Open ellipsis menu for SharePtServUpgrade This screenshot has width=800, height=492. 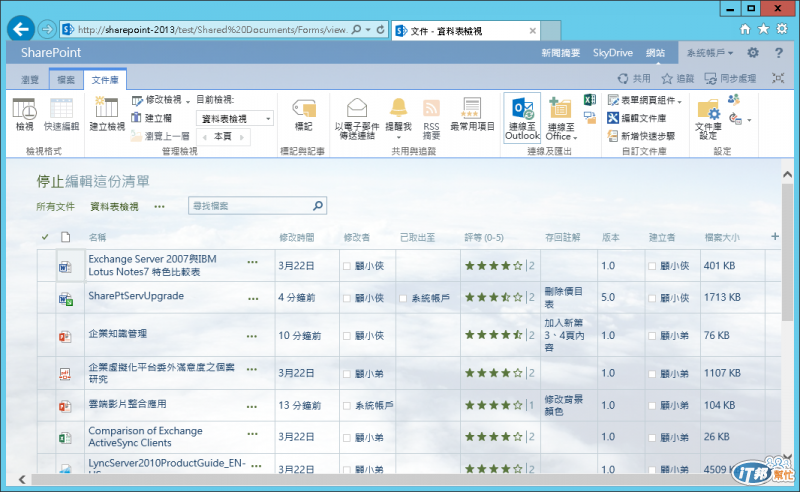point(253,299)
